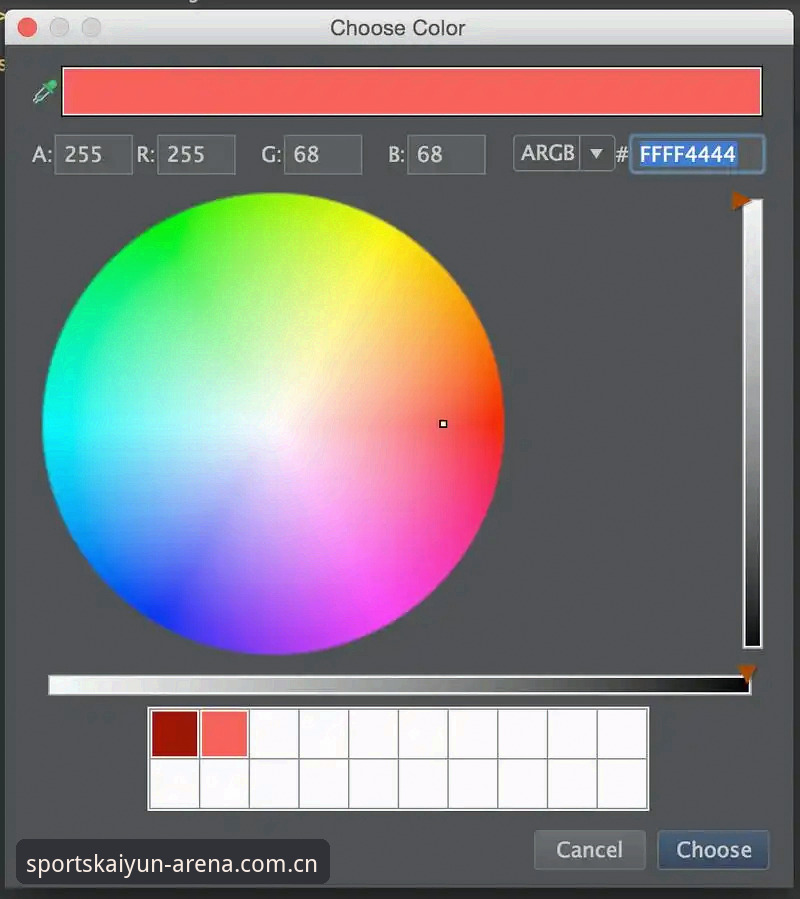
Task: Focus the B value field
Action: tap(446, 154)
